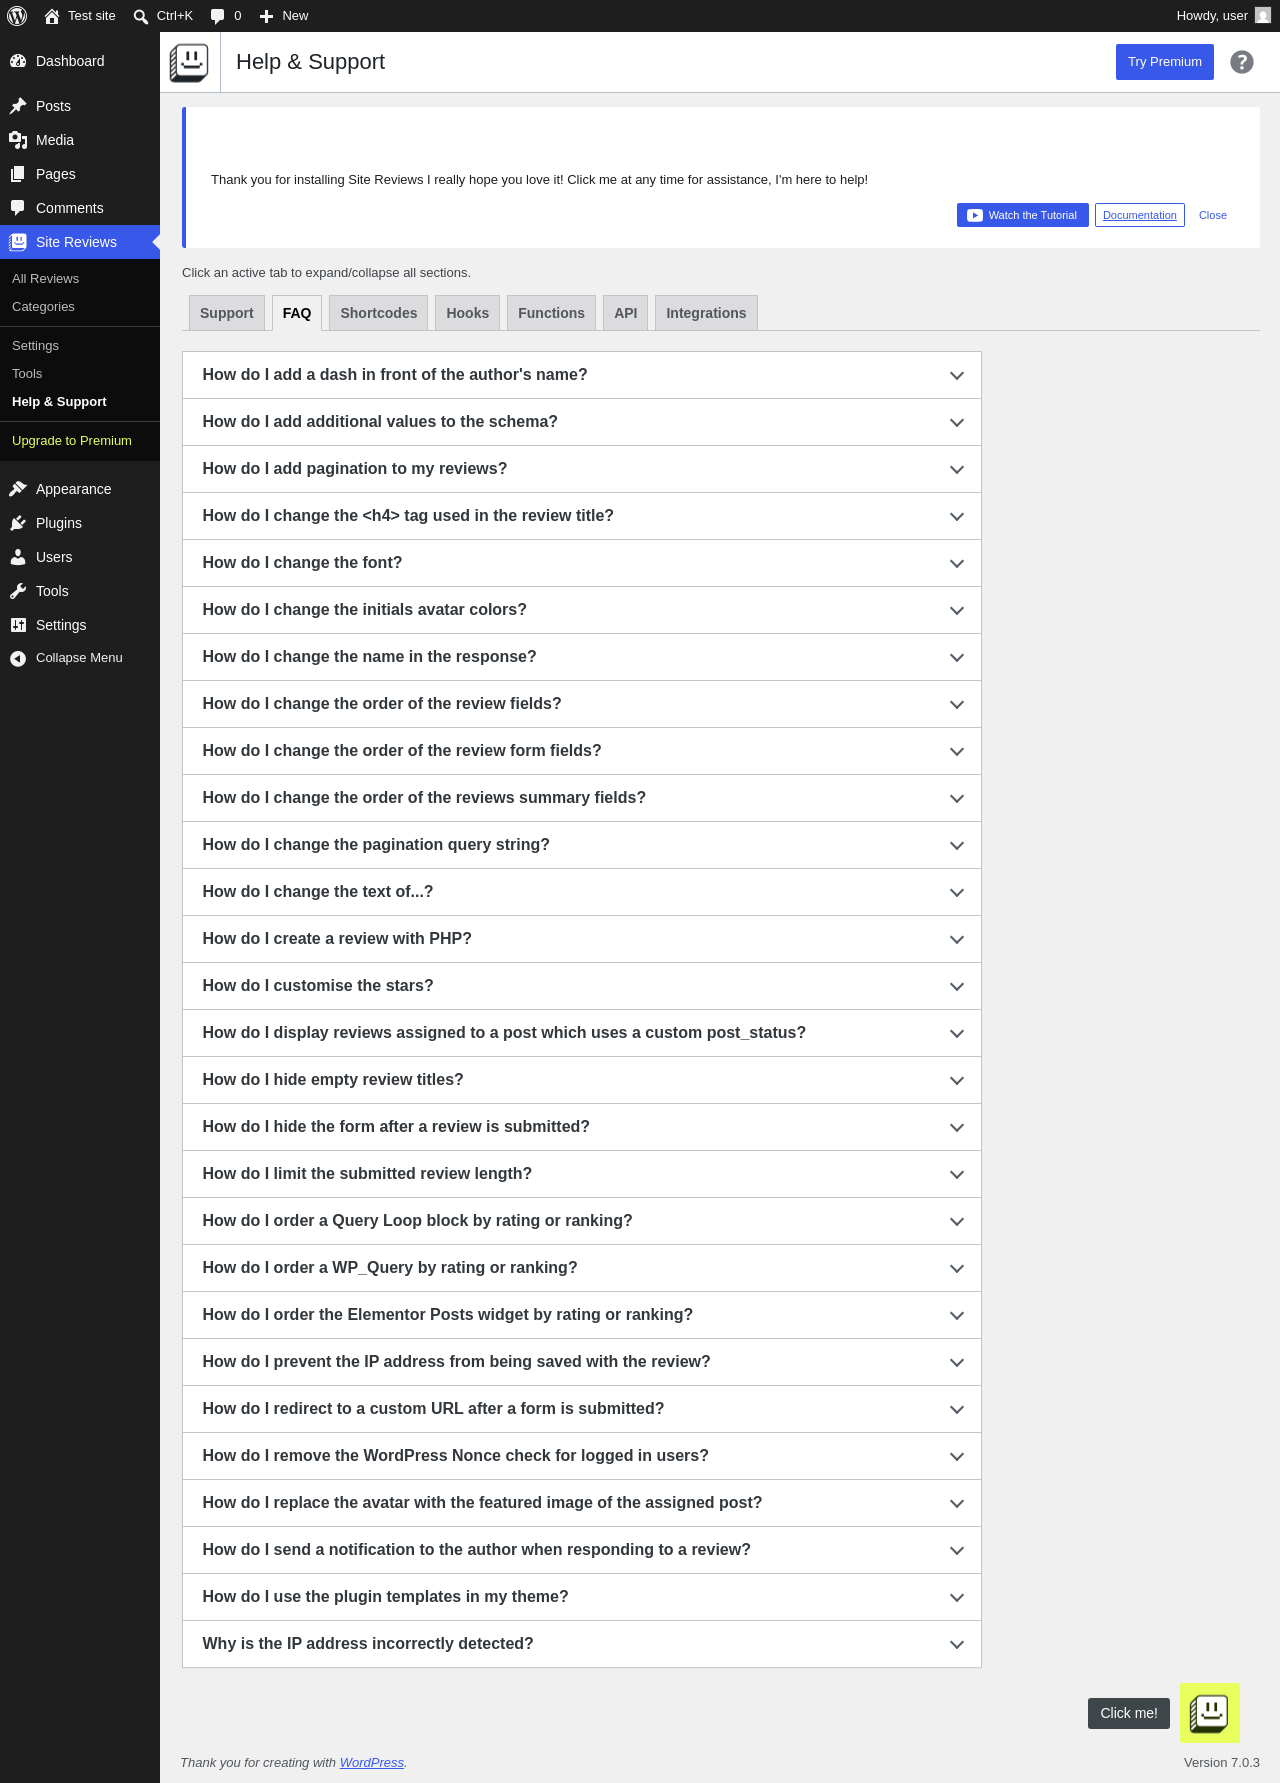1280x1783 pixels.
Task: Expand the hide empty review titles question
Action: 582,1080
